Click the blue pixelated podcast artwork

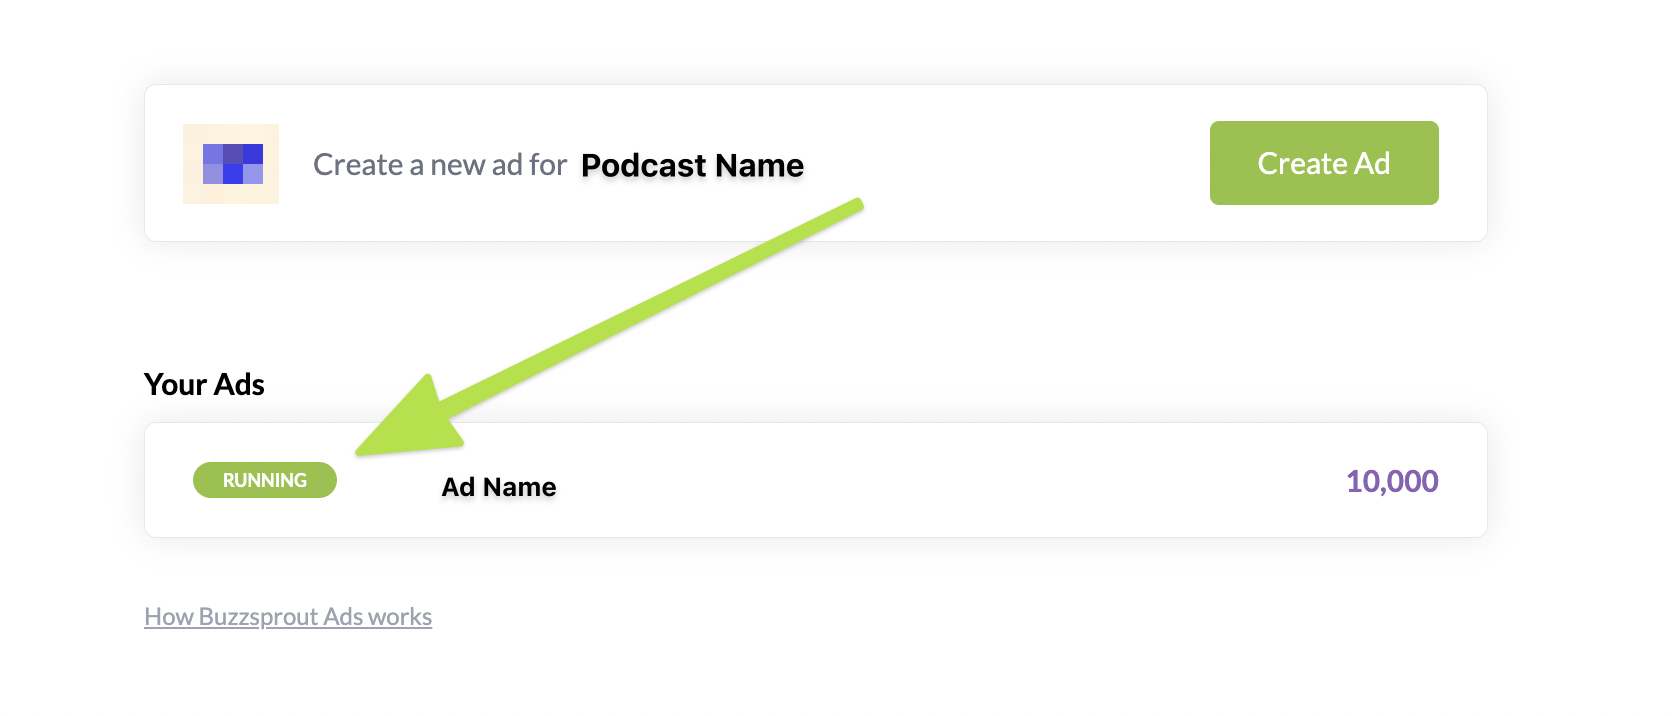point(231,164)
